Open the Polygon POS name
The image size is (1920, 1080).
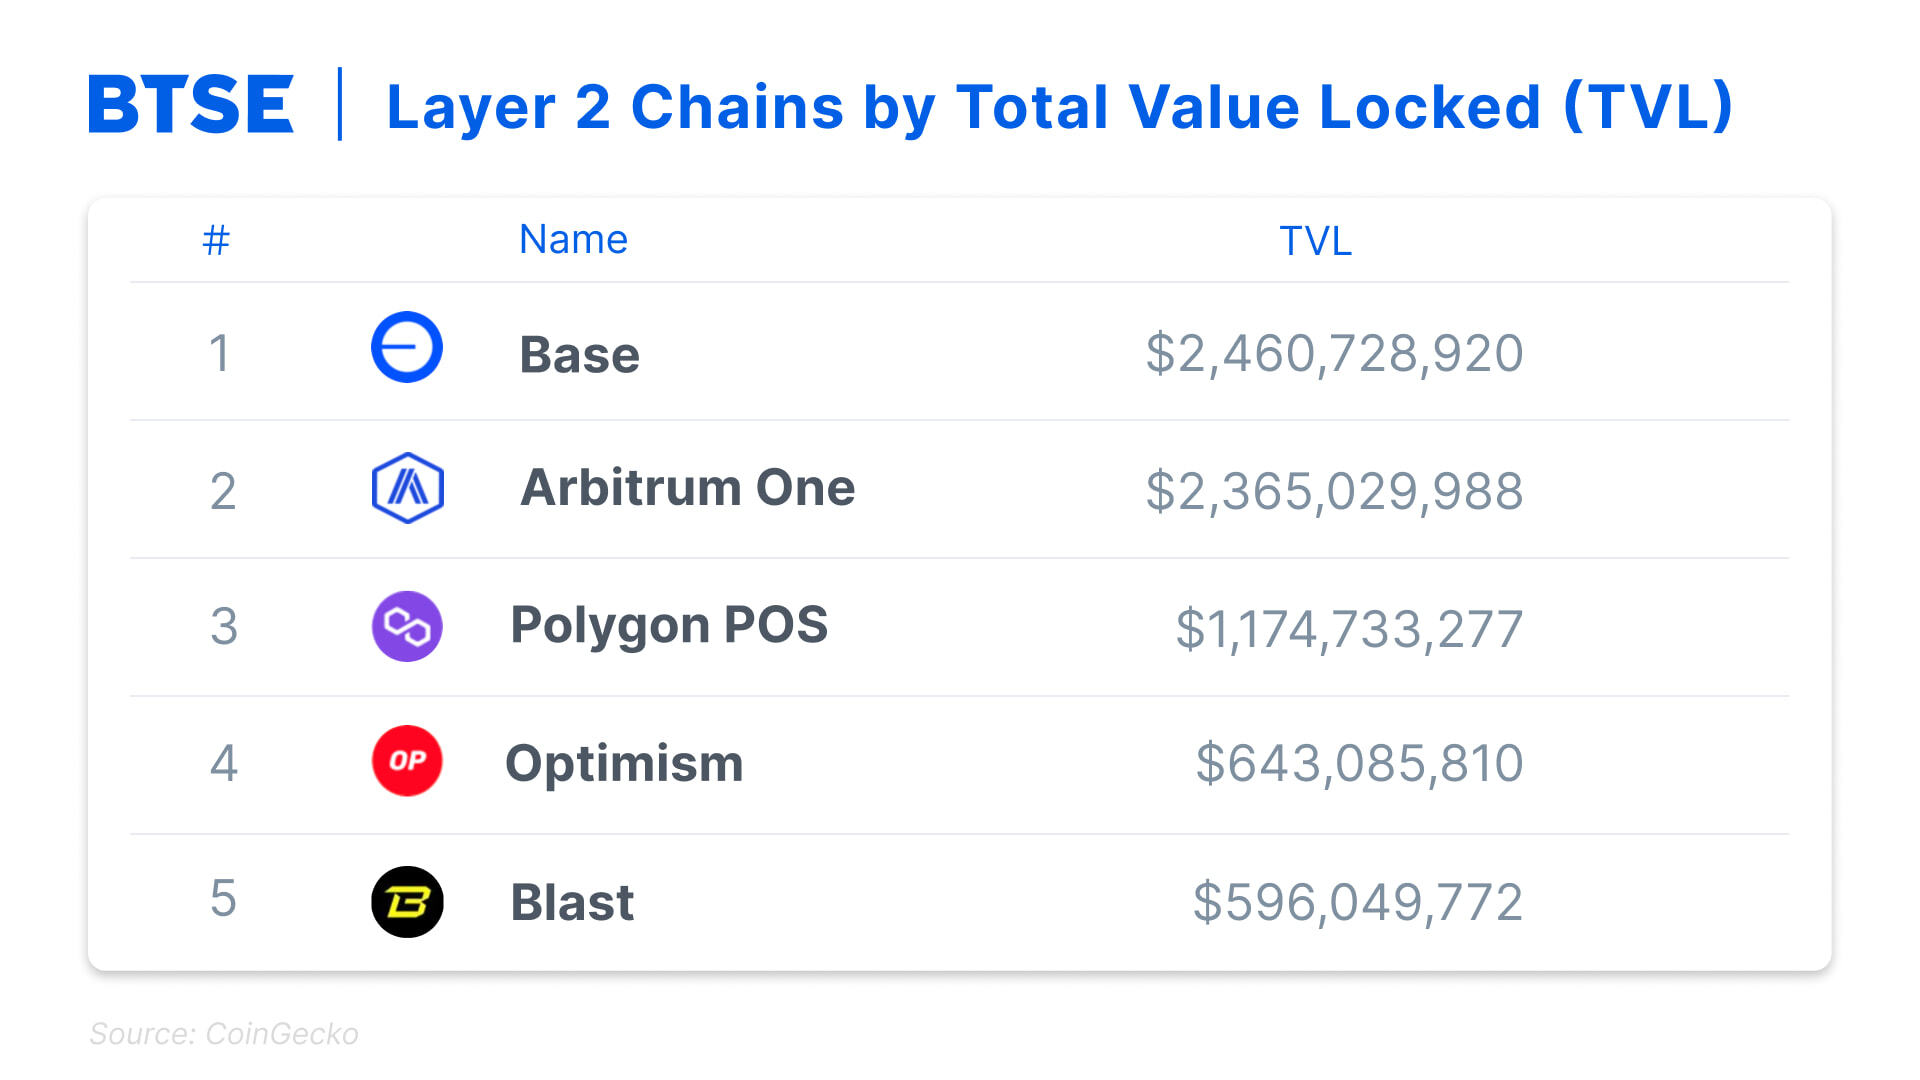pos(669,625)
